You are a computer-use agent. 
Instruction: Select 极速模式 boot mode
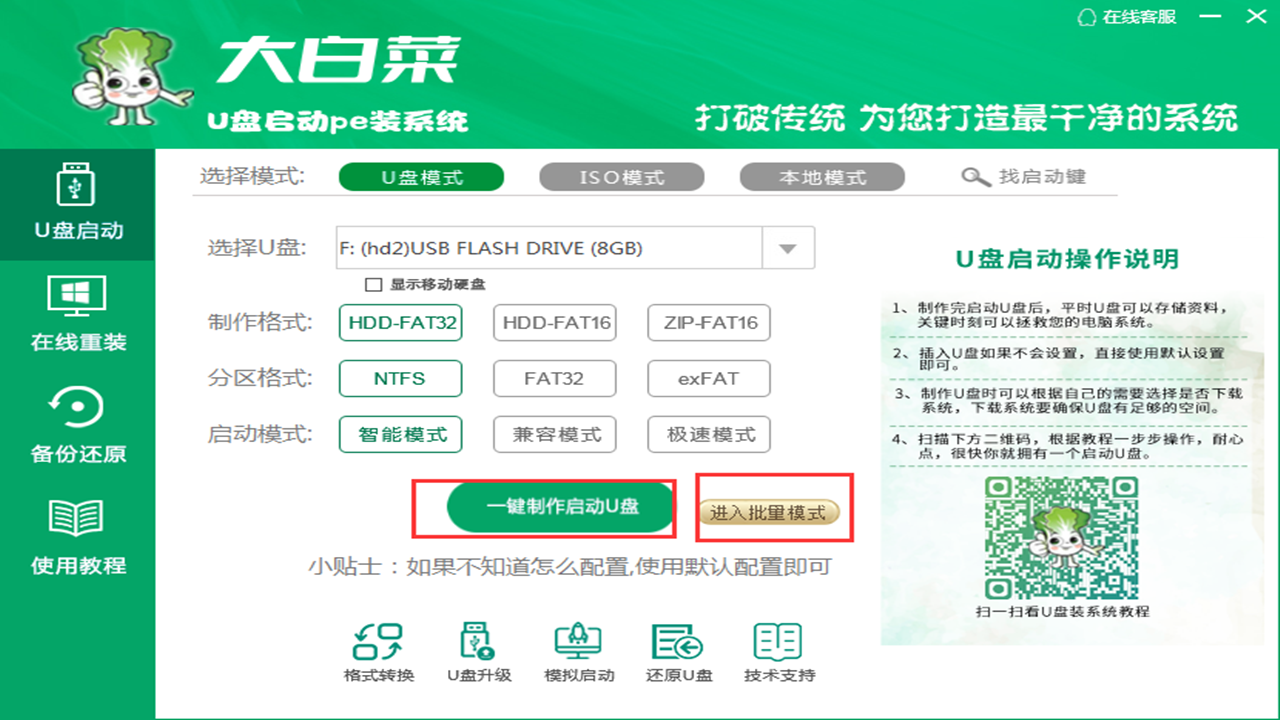click(x=709, y=435)
